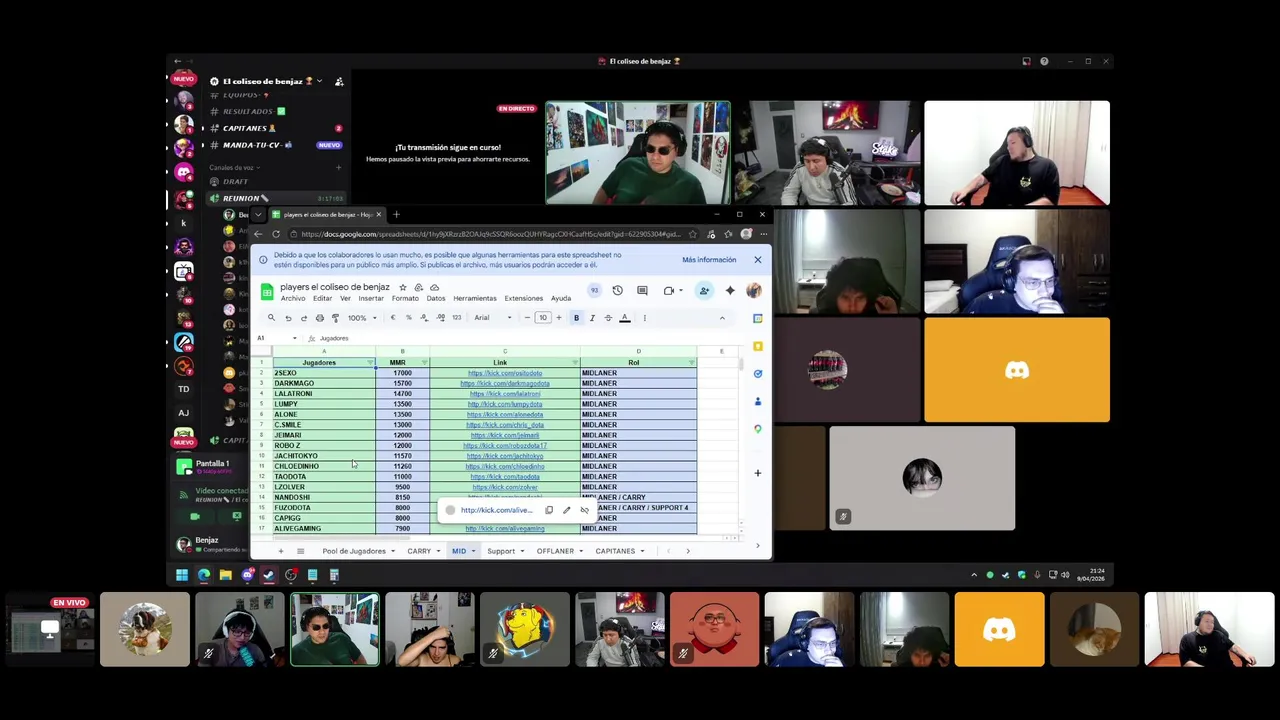Open the version history clock icon
The width and height of the screenshot is (1280, 720).
point(617,291)
